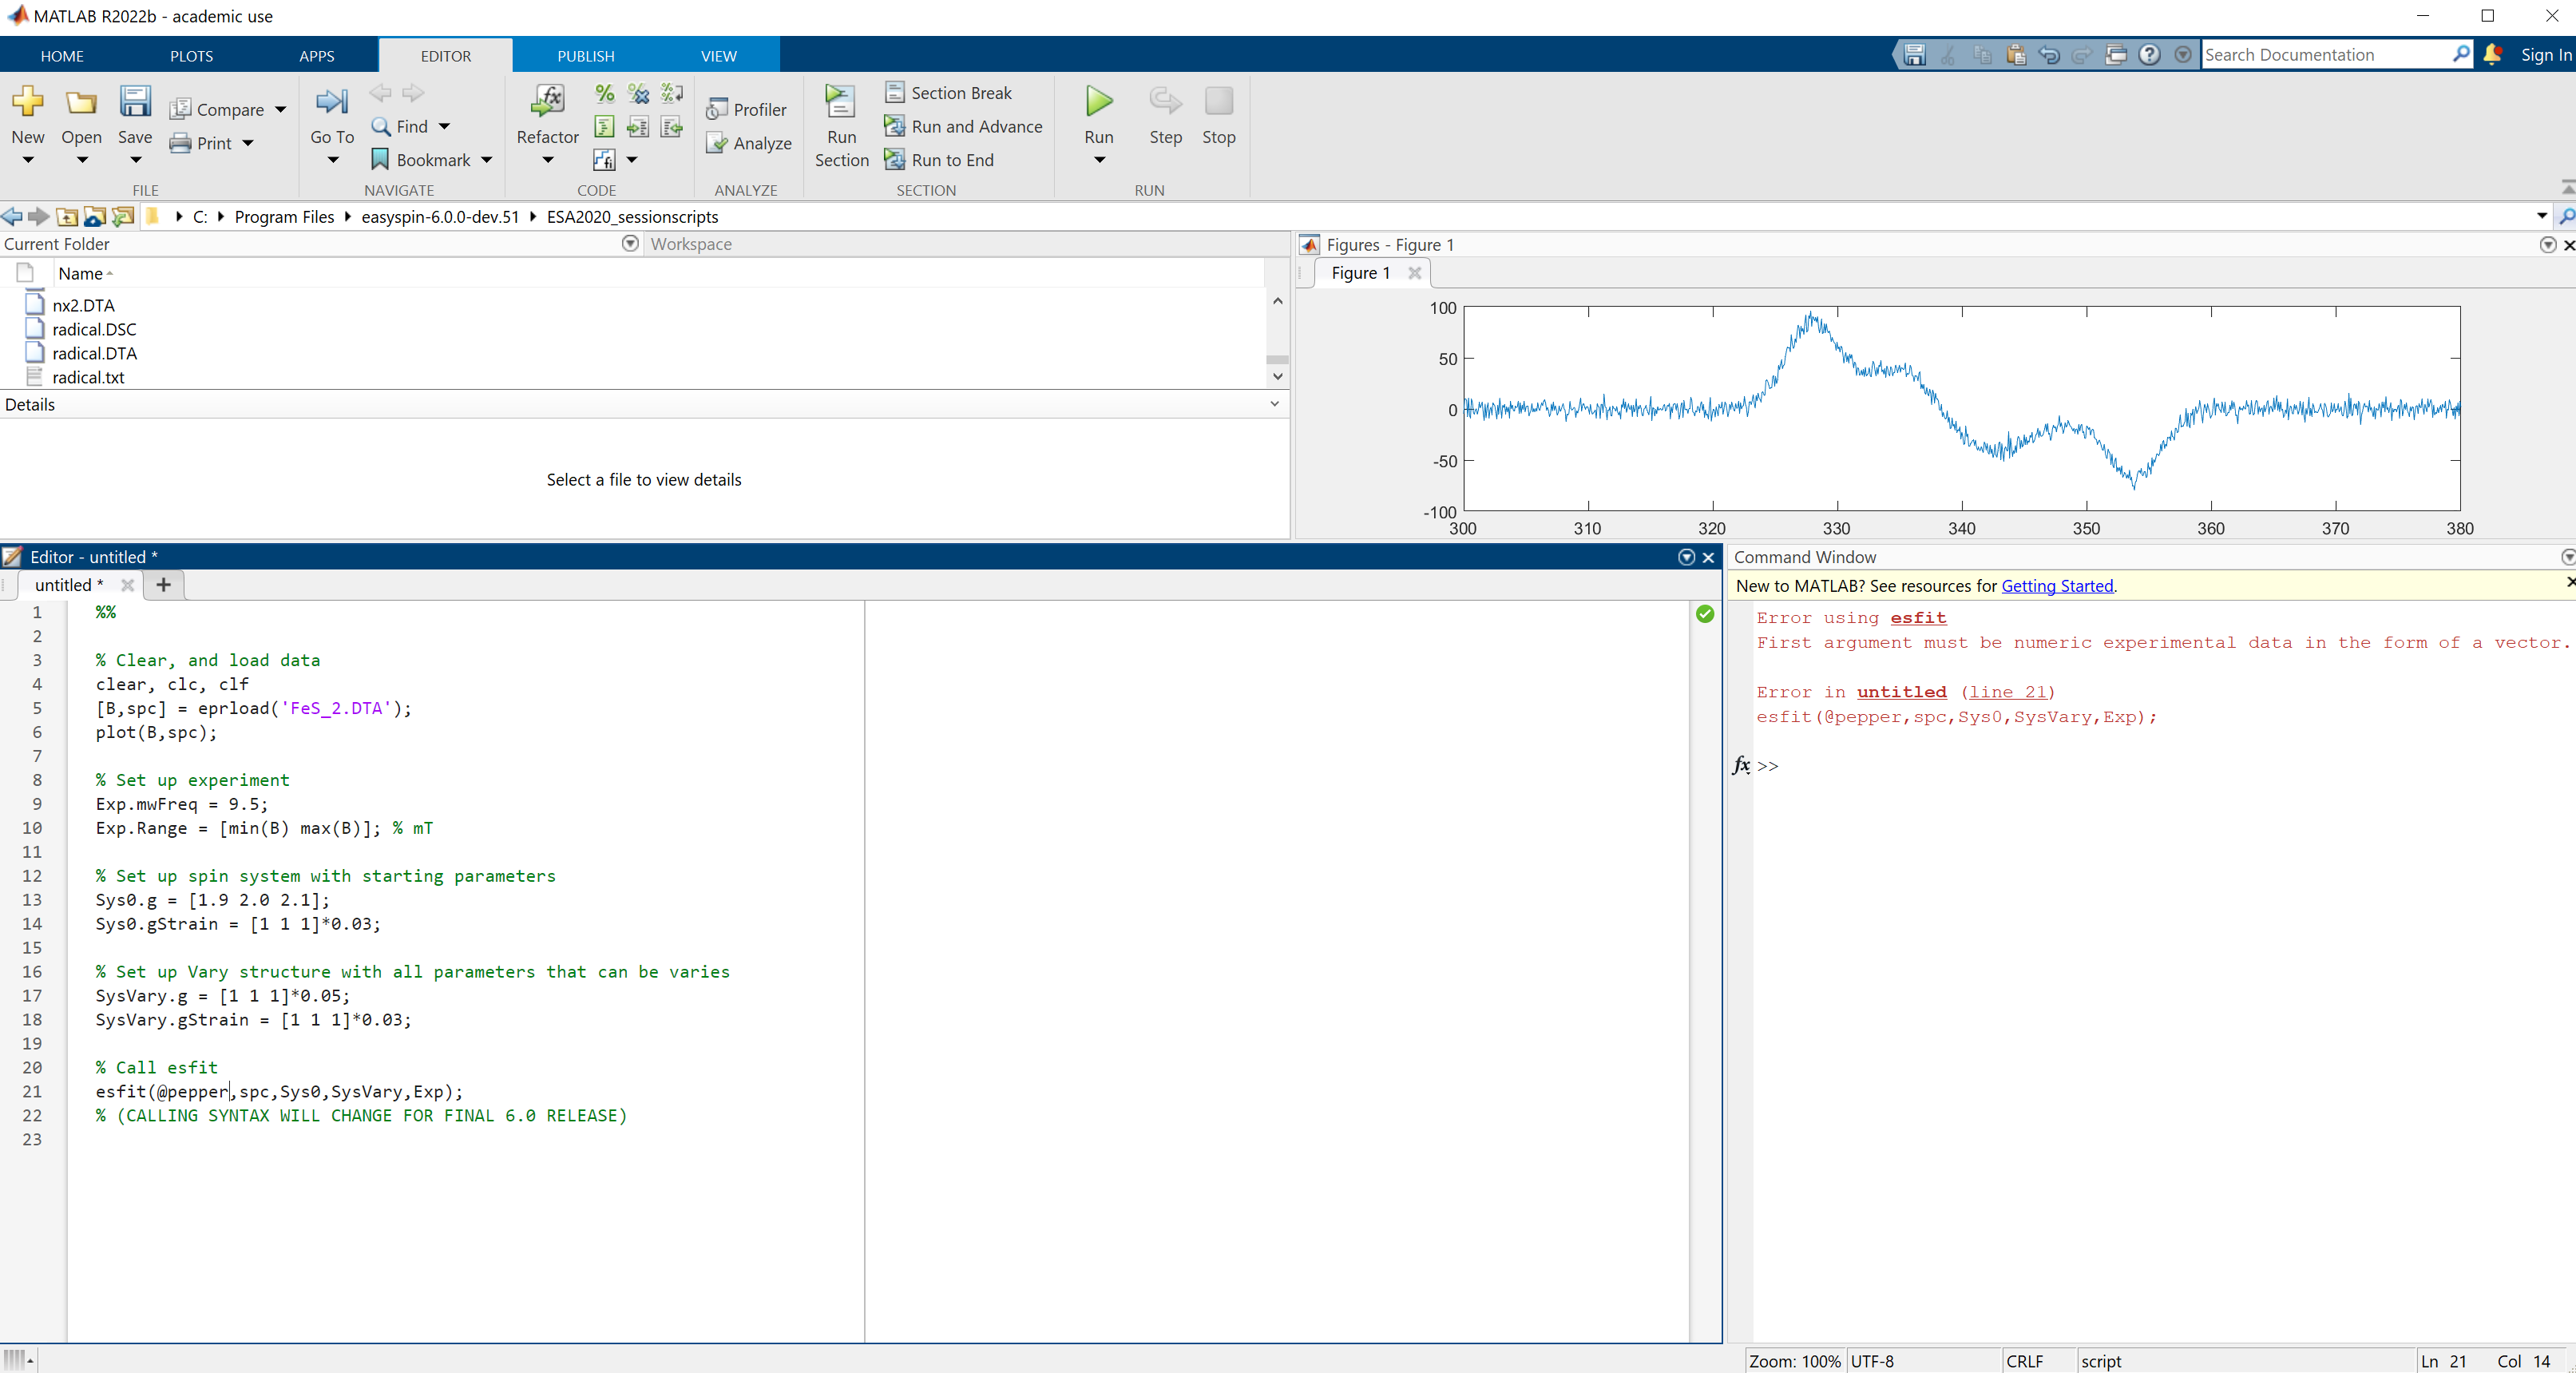Enable Run to End execution
The width and height of the screenshot is (2576, 1373).
pos(949,160)
